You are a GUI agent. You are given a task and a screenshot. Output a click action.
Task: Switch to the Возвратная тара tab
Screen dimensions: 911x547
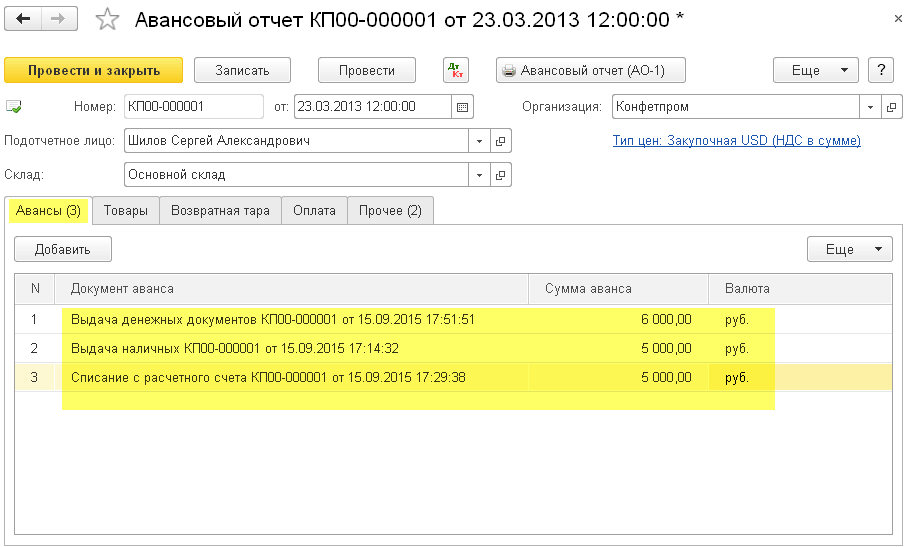pos(220,211)
